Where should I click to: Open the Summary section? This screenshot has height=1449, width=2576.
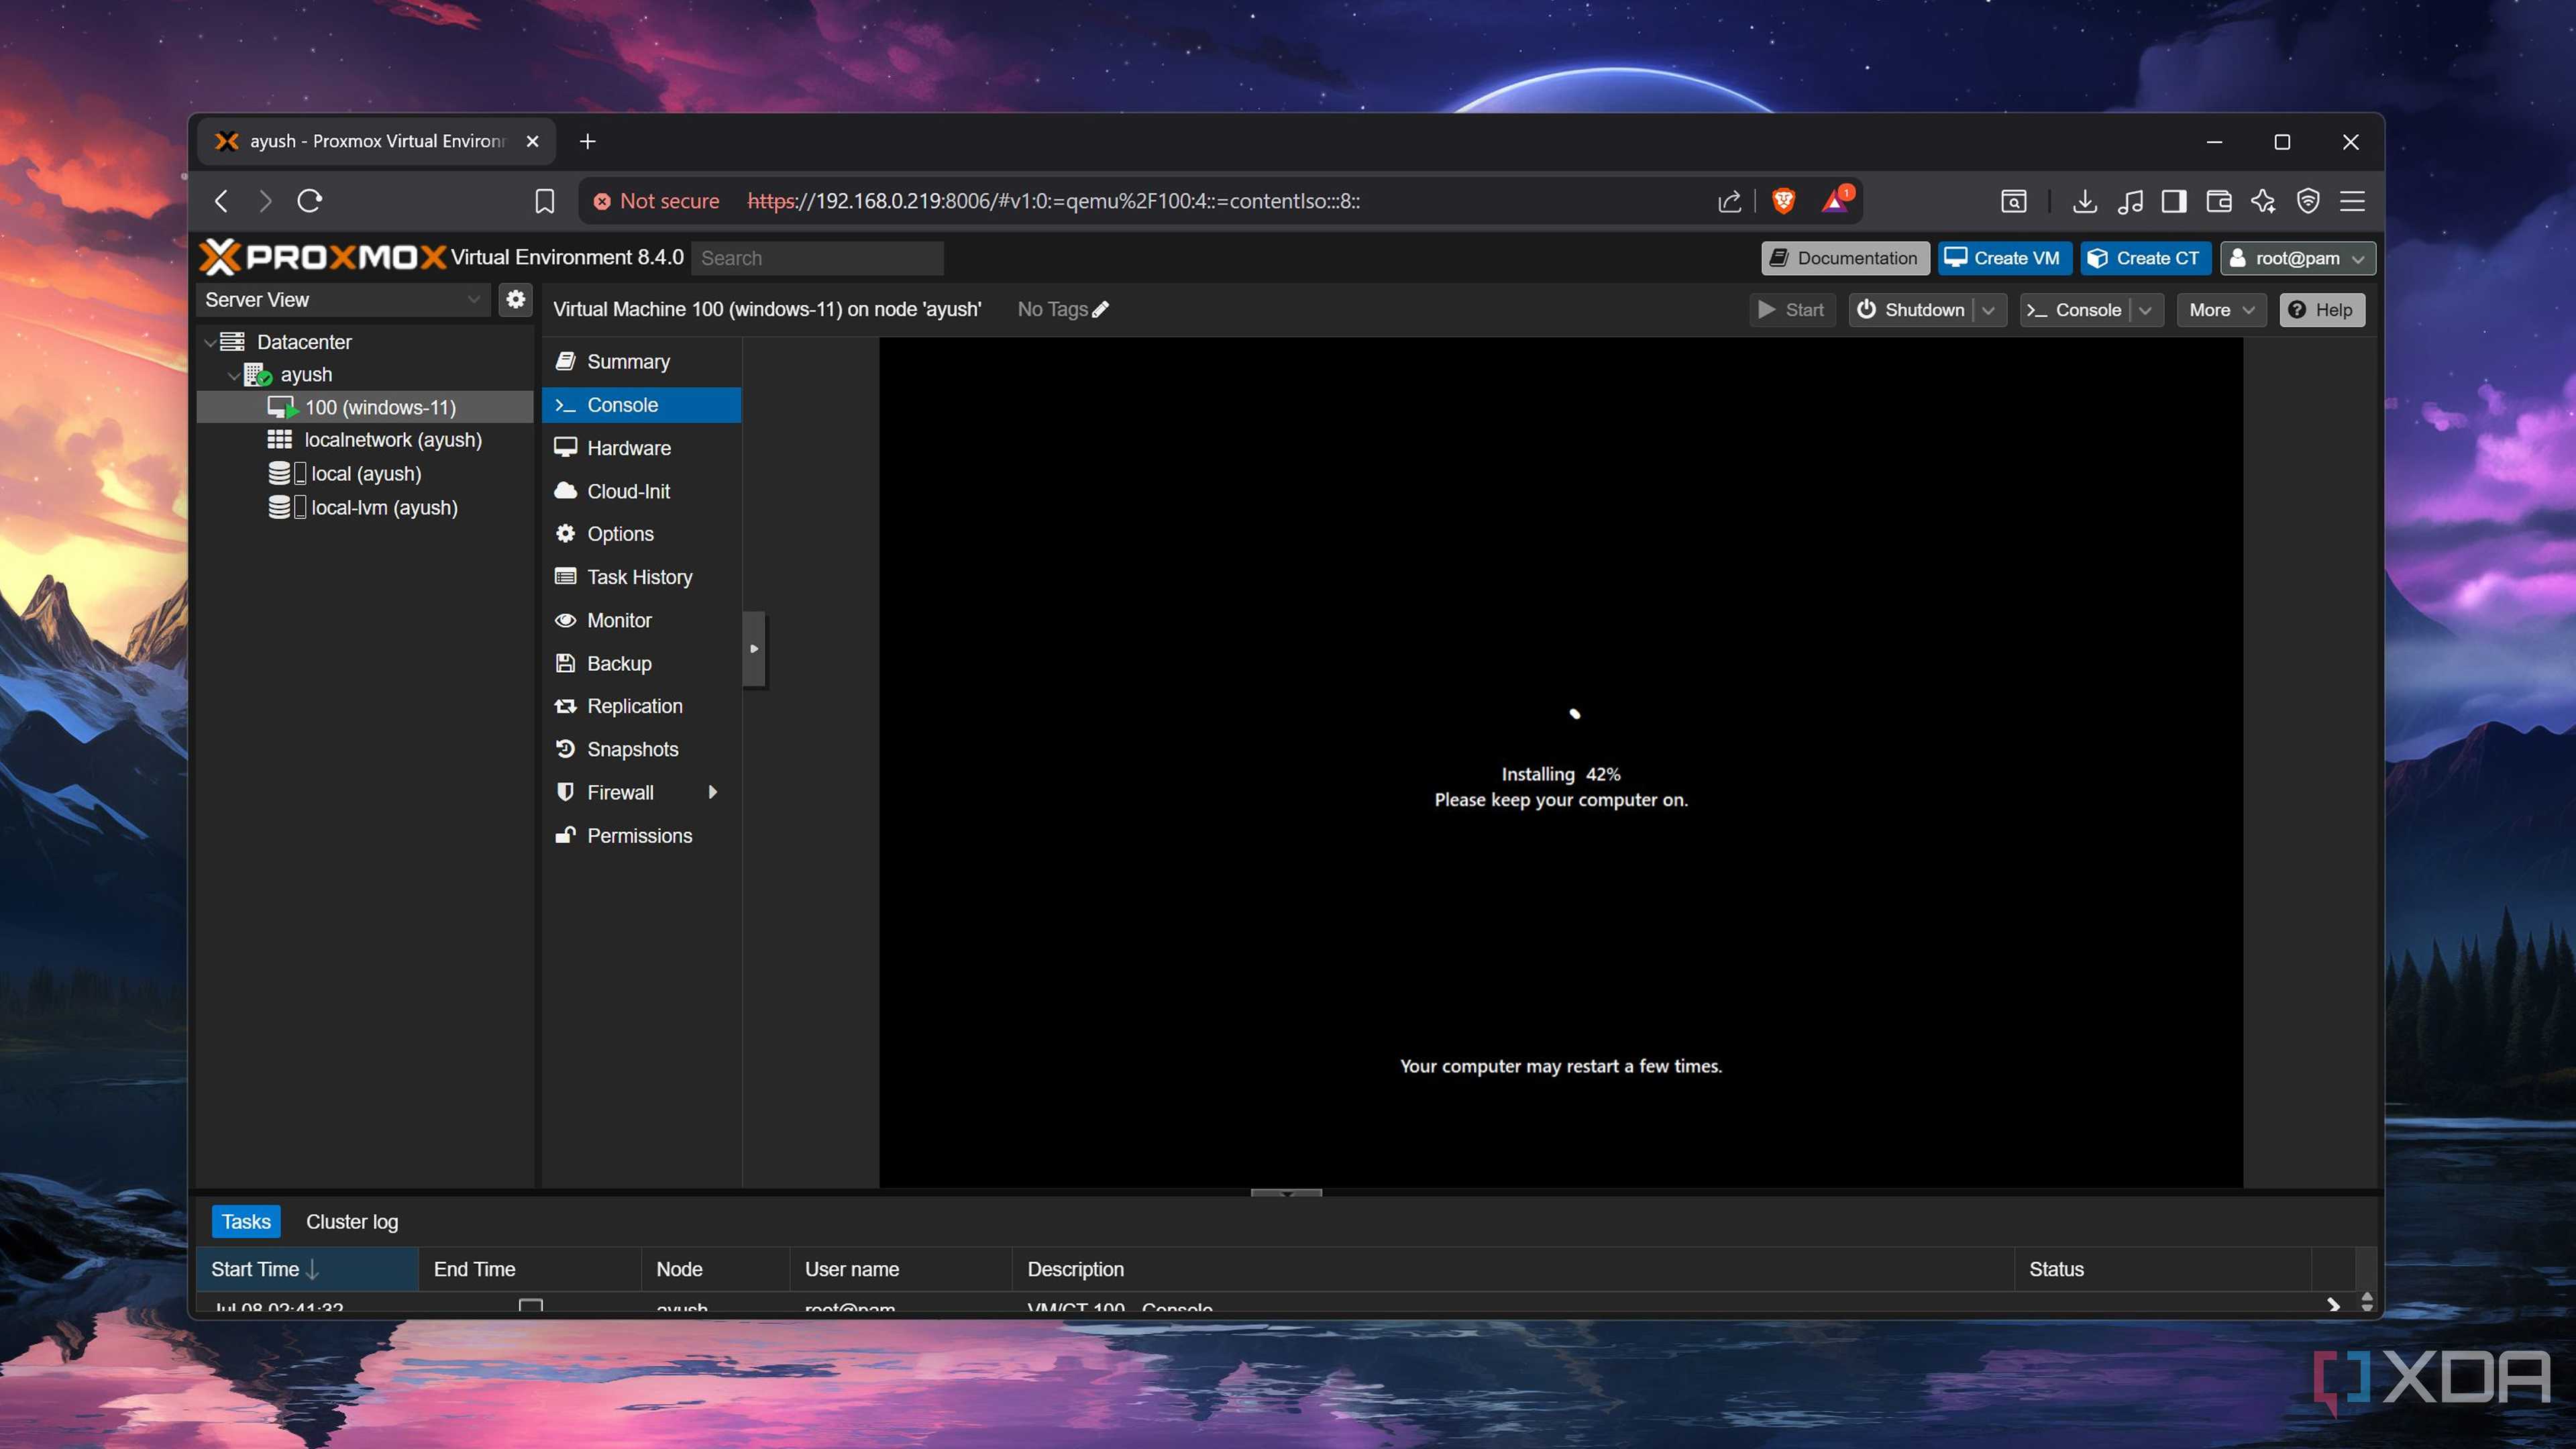tap(641, 362)
